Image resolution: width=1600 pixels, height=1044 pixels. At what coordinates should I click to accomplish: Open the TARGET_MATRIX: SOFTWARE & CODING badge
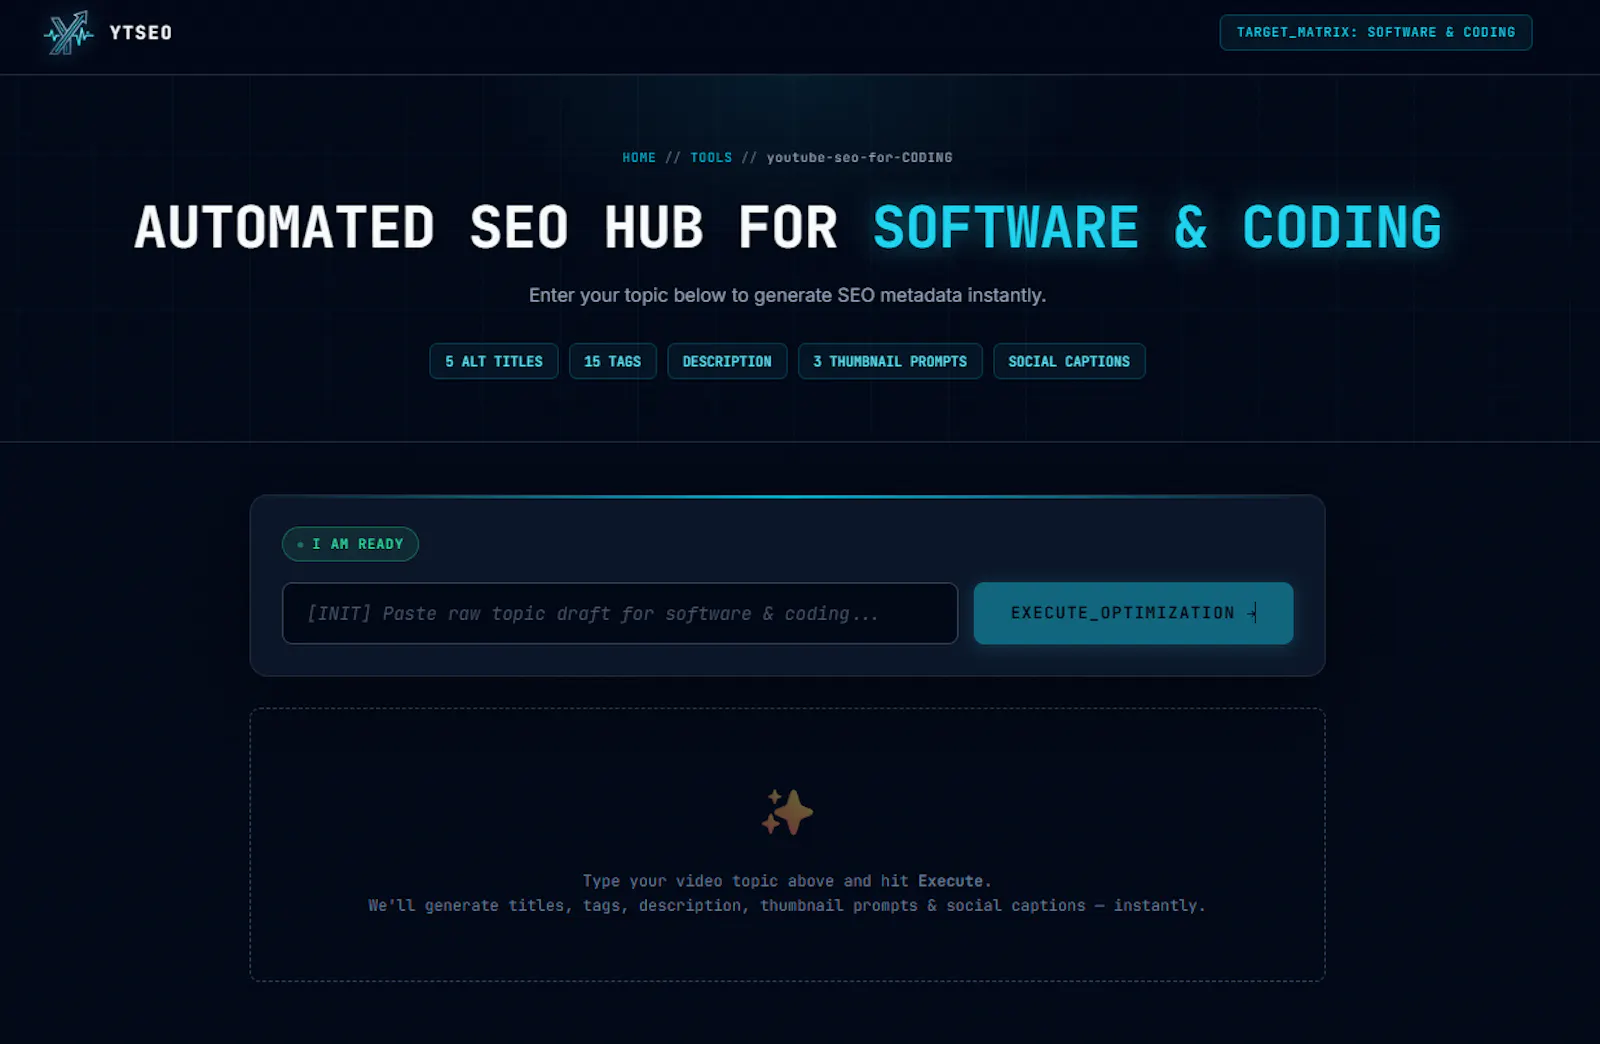1375,32
